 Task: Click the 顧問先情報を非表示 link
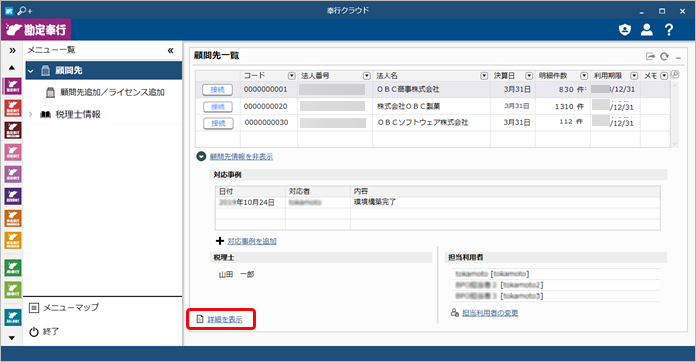pyautogui.click(x=241, y=157)
